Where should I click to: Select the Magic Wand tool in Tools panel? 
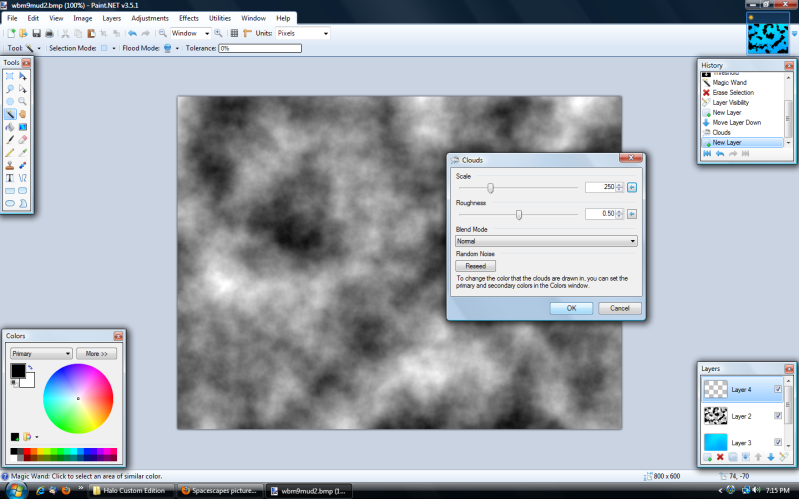pos(10,114)
